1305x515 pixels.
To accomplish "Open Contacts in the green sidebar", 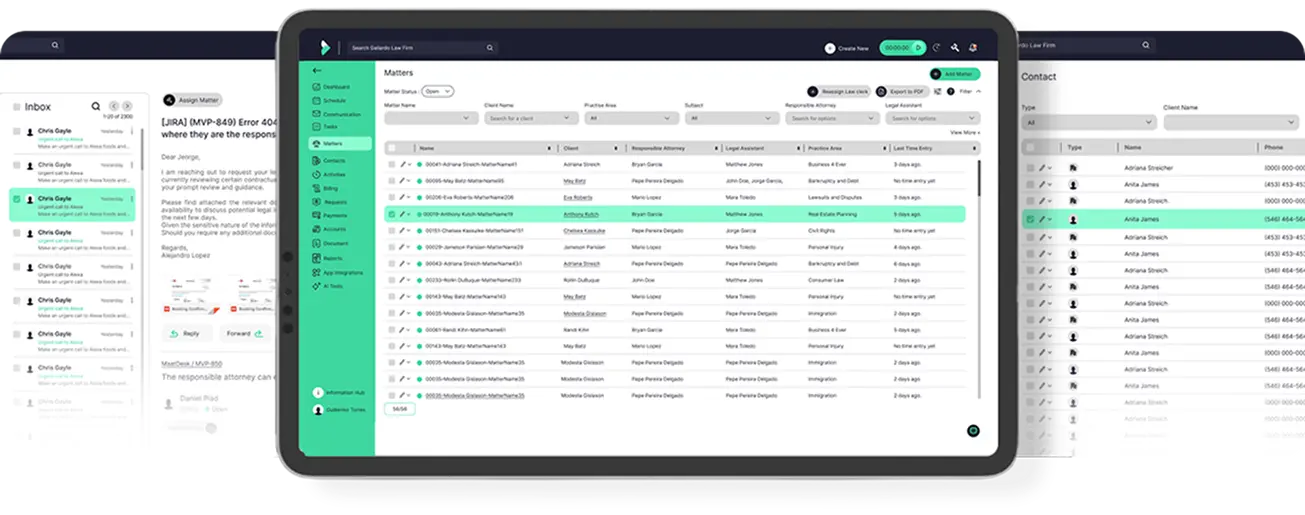I will click(329, 160).
